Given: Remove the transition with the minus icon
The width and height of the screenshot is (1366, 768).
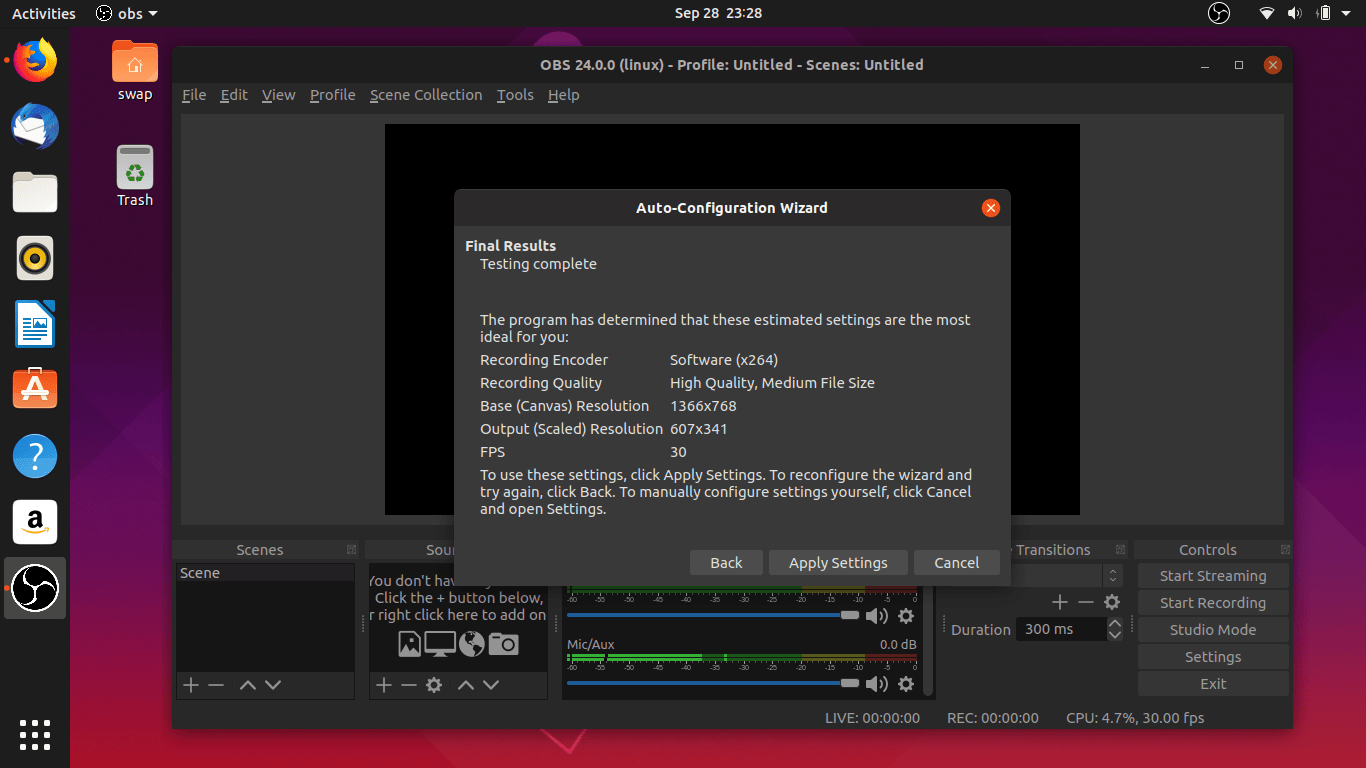Looking at the screenshot, I should coord(1086,602).
